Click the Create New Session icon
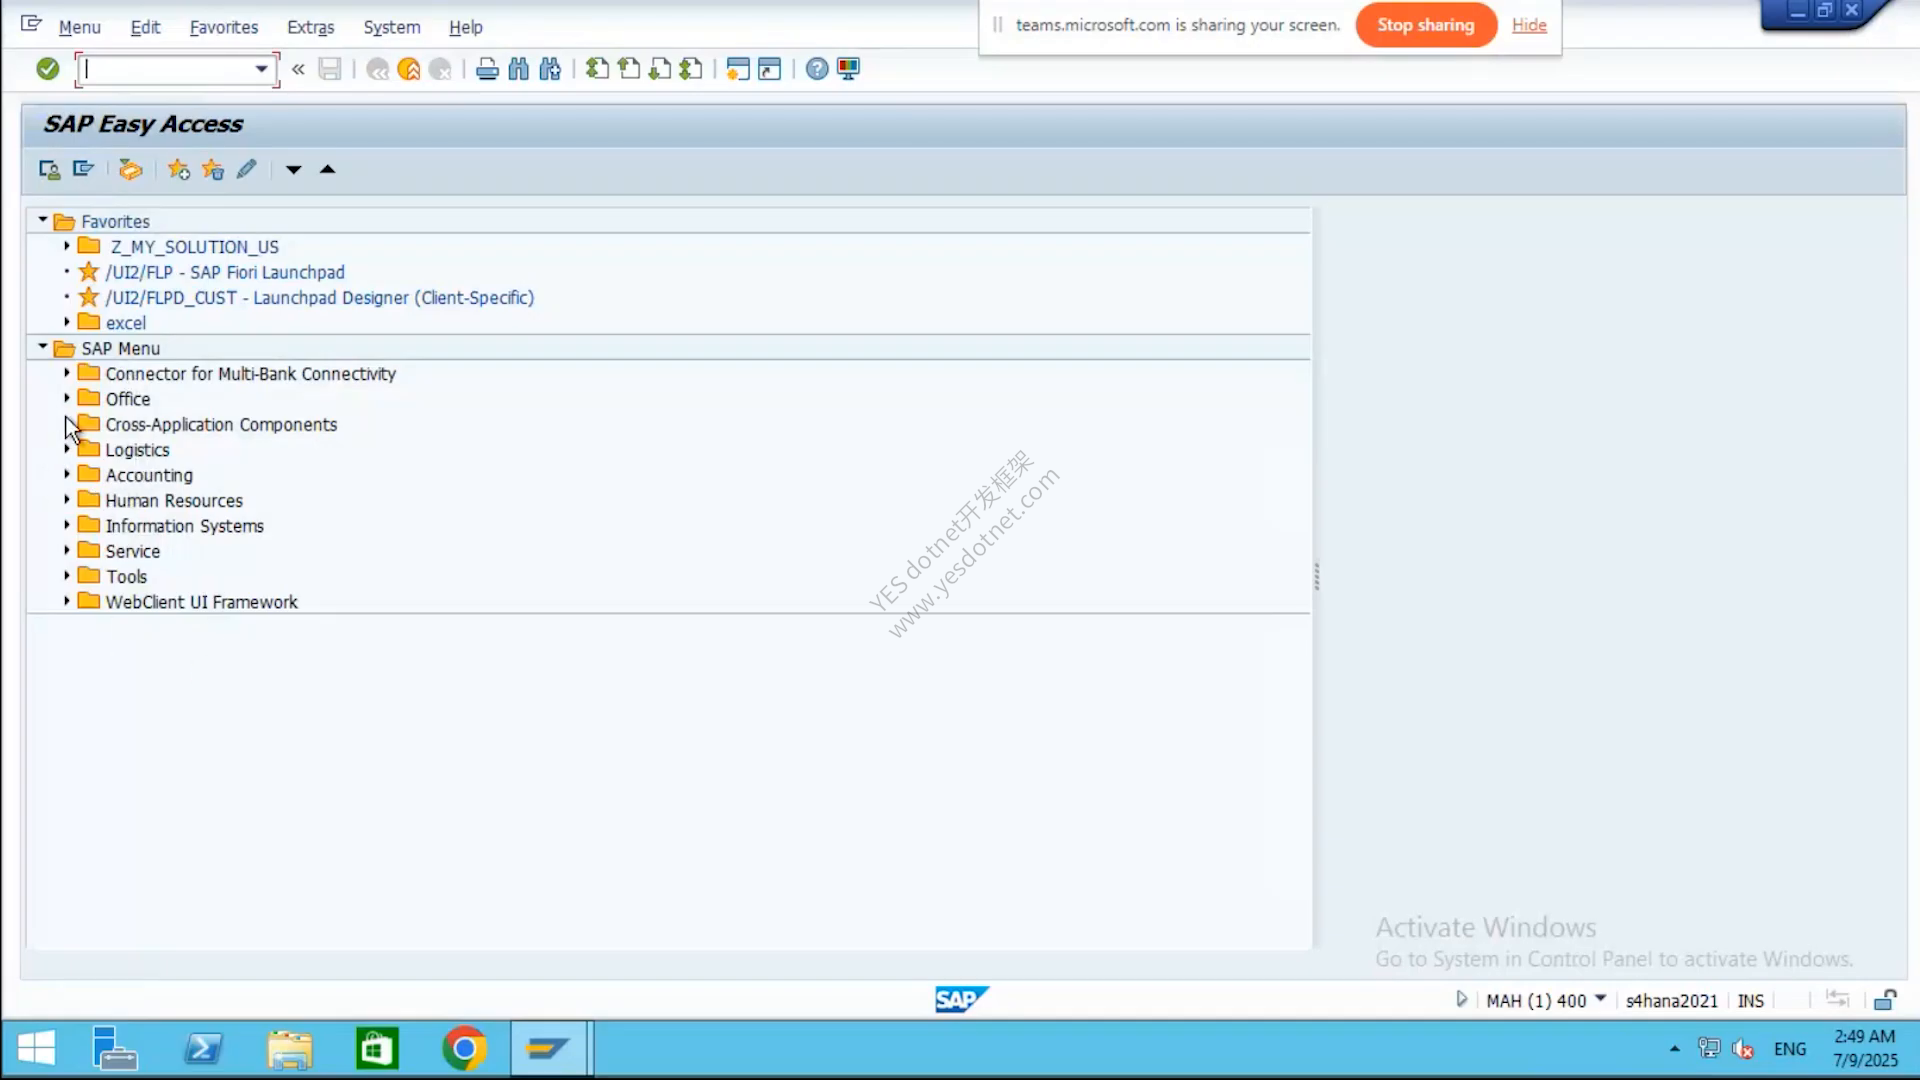Viewport: 1920px width, 1080px height. point(738,69)
